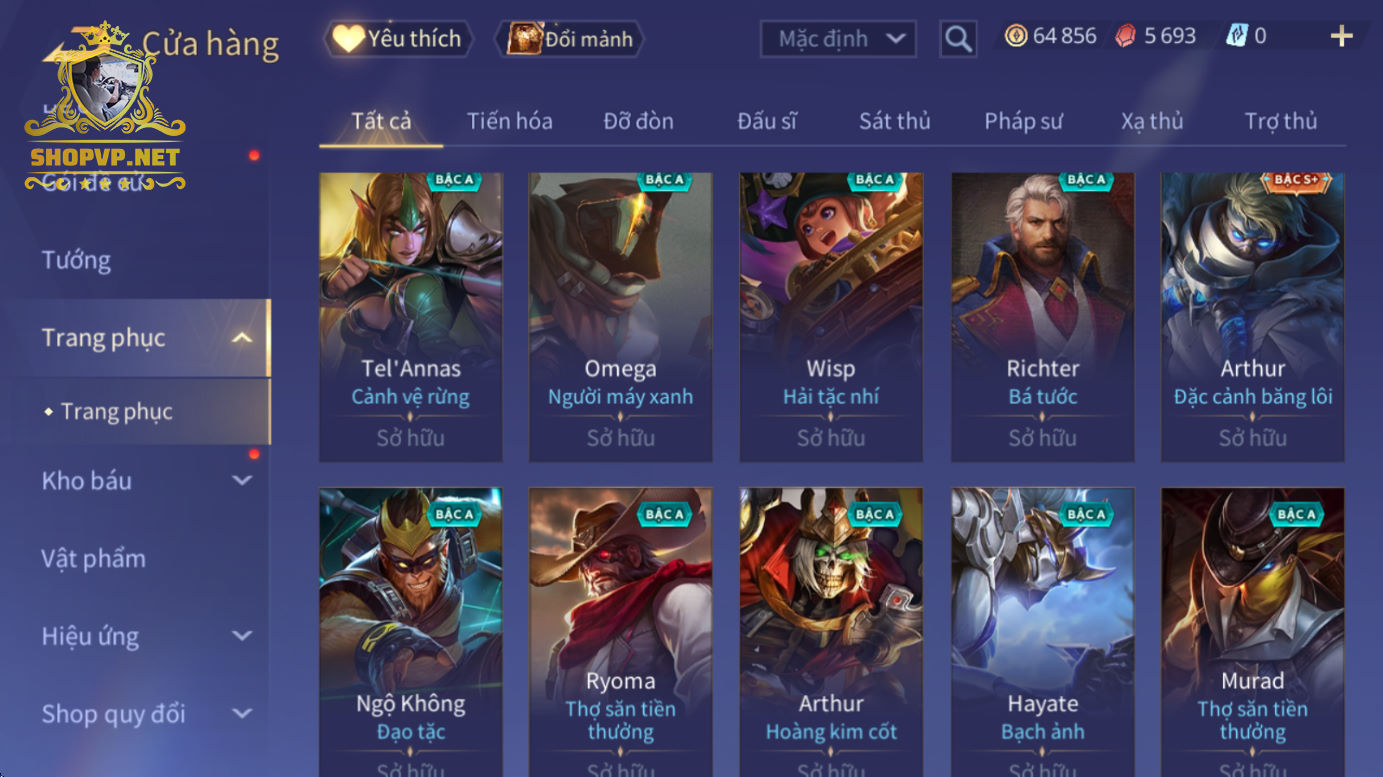Click the blue voucher ticket icon

(1237, 37)
